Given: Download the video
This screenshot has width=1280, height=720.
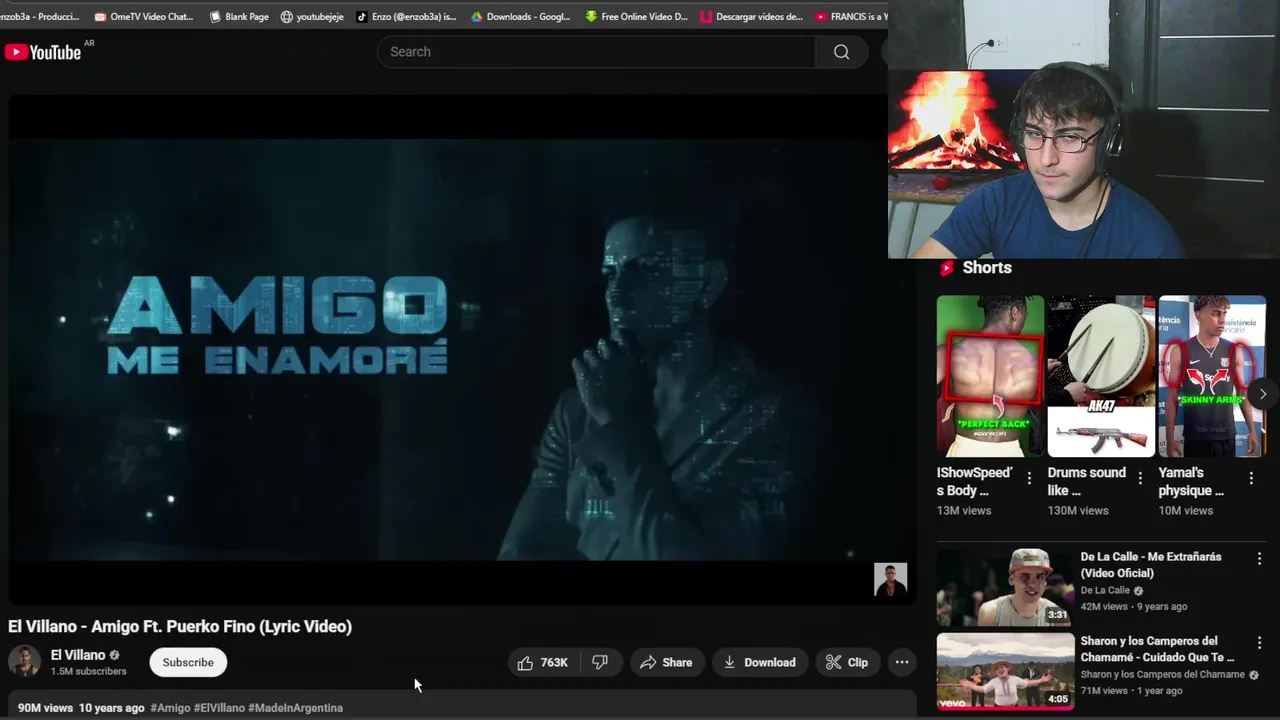Looking at the screenshot, I should tap(760, 662).
